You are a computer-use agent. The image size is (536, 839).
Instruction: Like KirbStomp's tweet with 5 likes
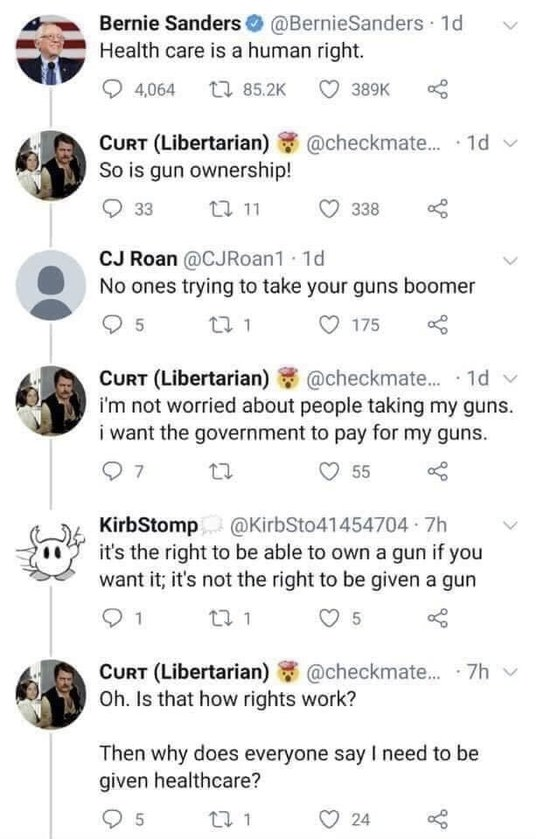point(329,618)
